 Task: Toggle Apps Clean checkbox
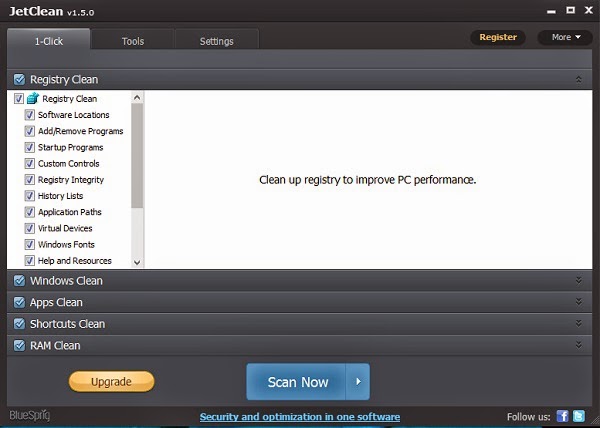pos(19,302)
